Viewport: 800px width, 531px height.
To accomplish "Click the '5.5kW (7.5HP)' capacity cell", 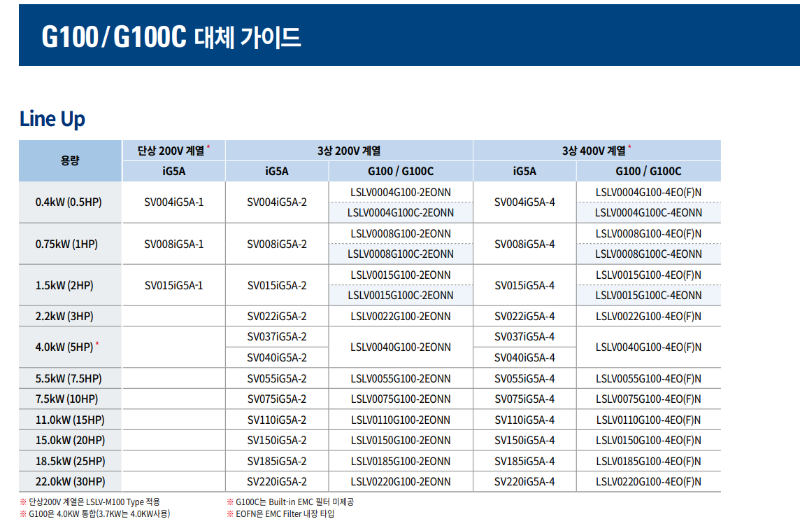I will click(68, 378).
